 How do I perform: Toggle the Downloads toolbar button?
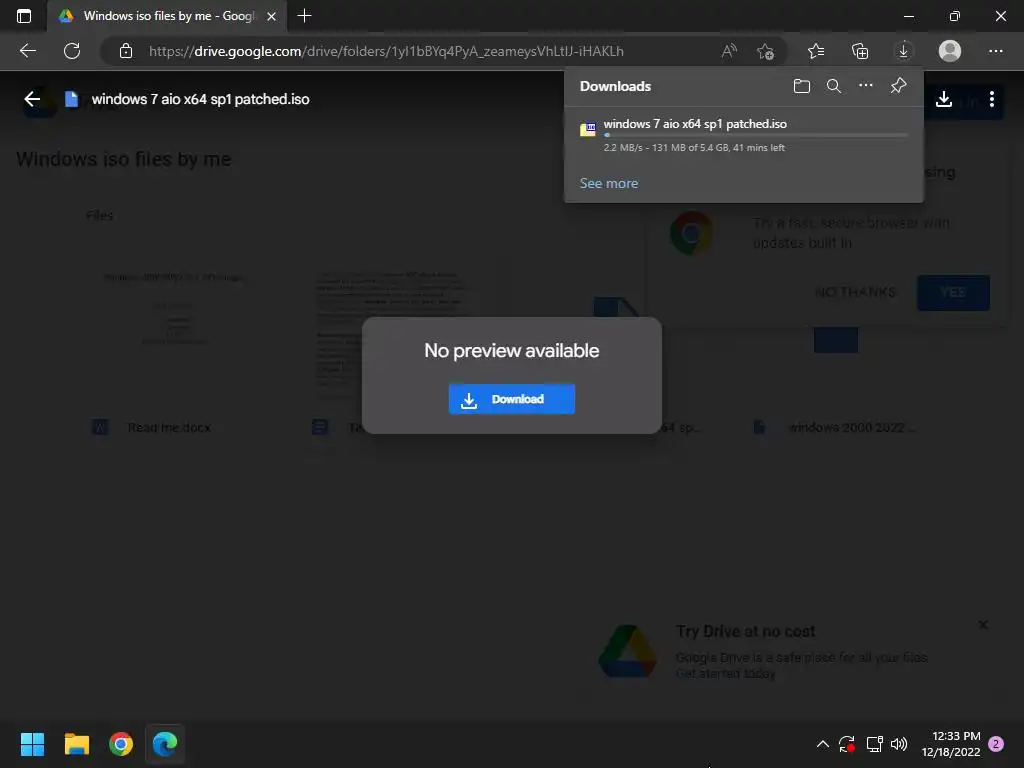coord(903,50)
